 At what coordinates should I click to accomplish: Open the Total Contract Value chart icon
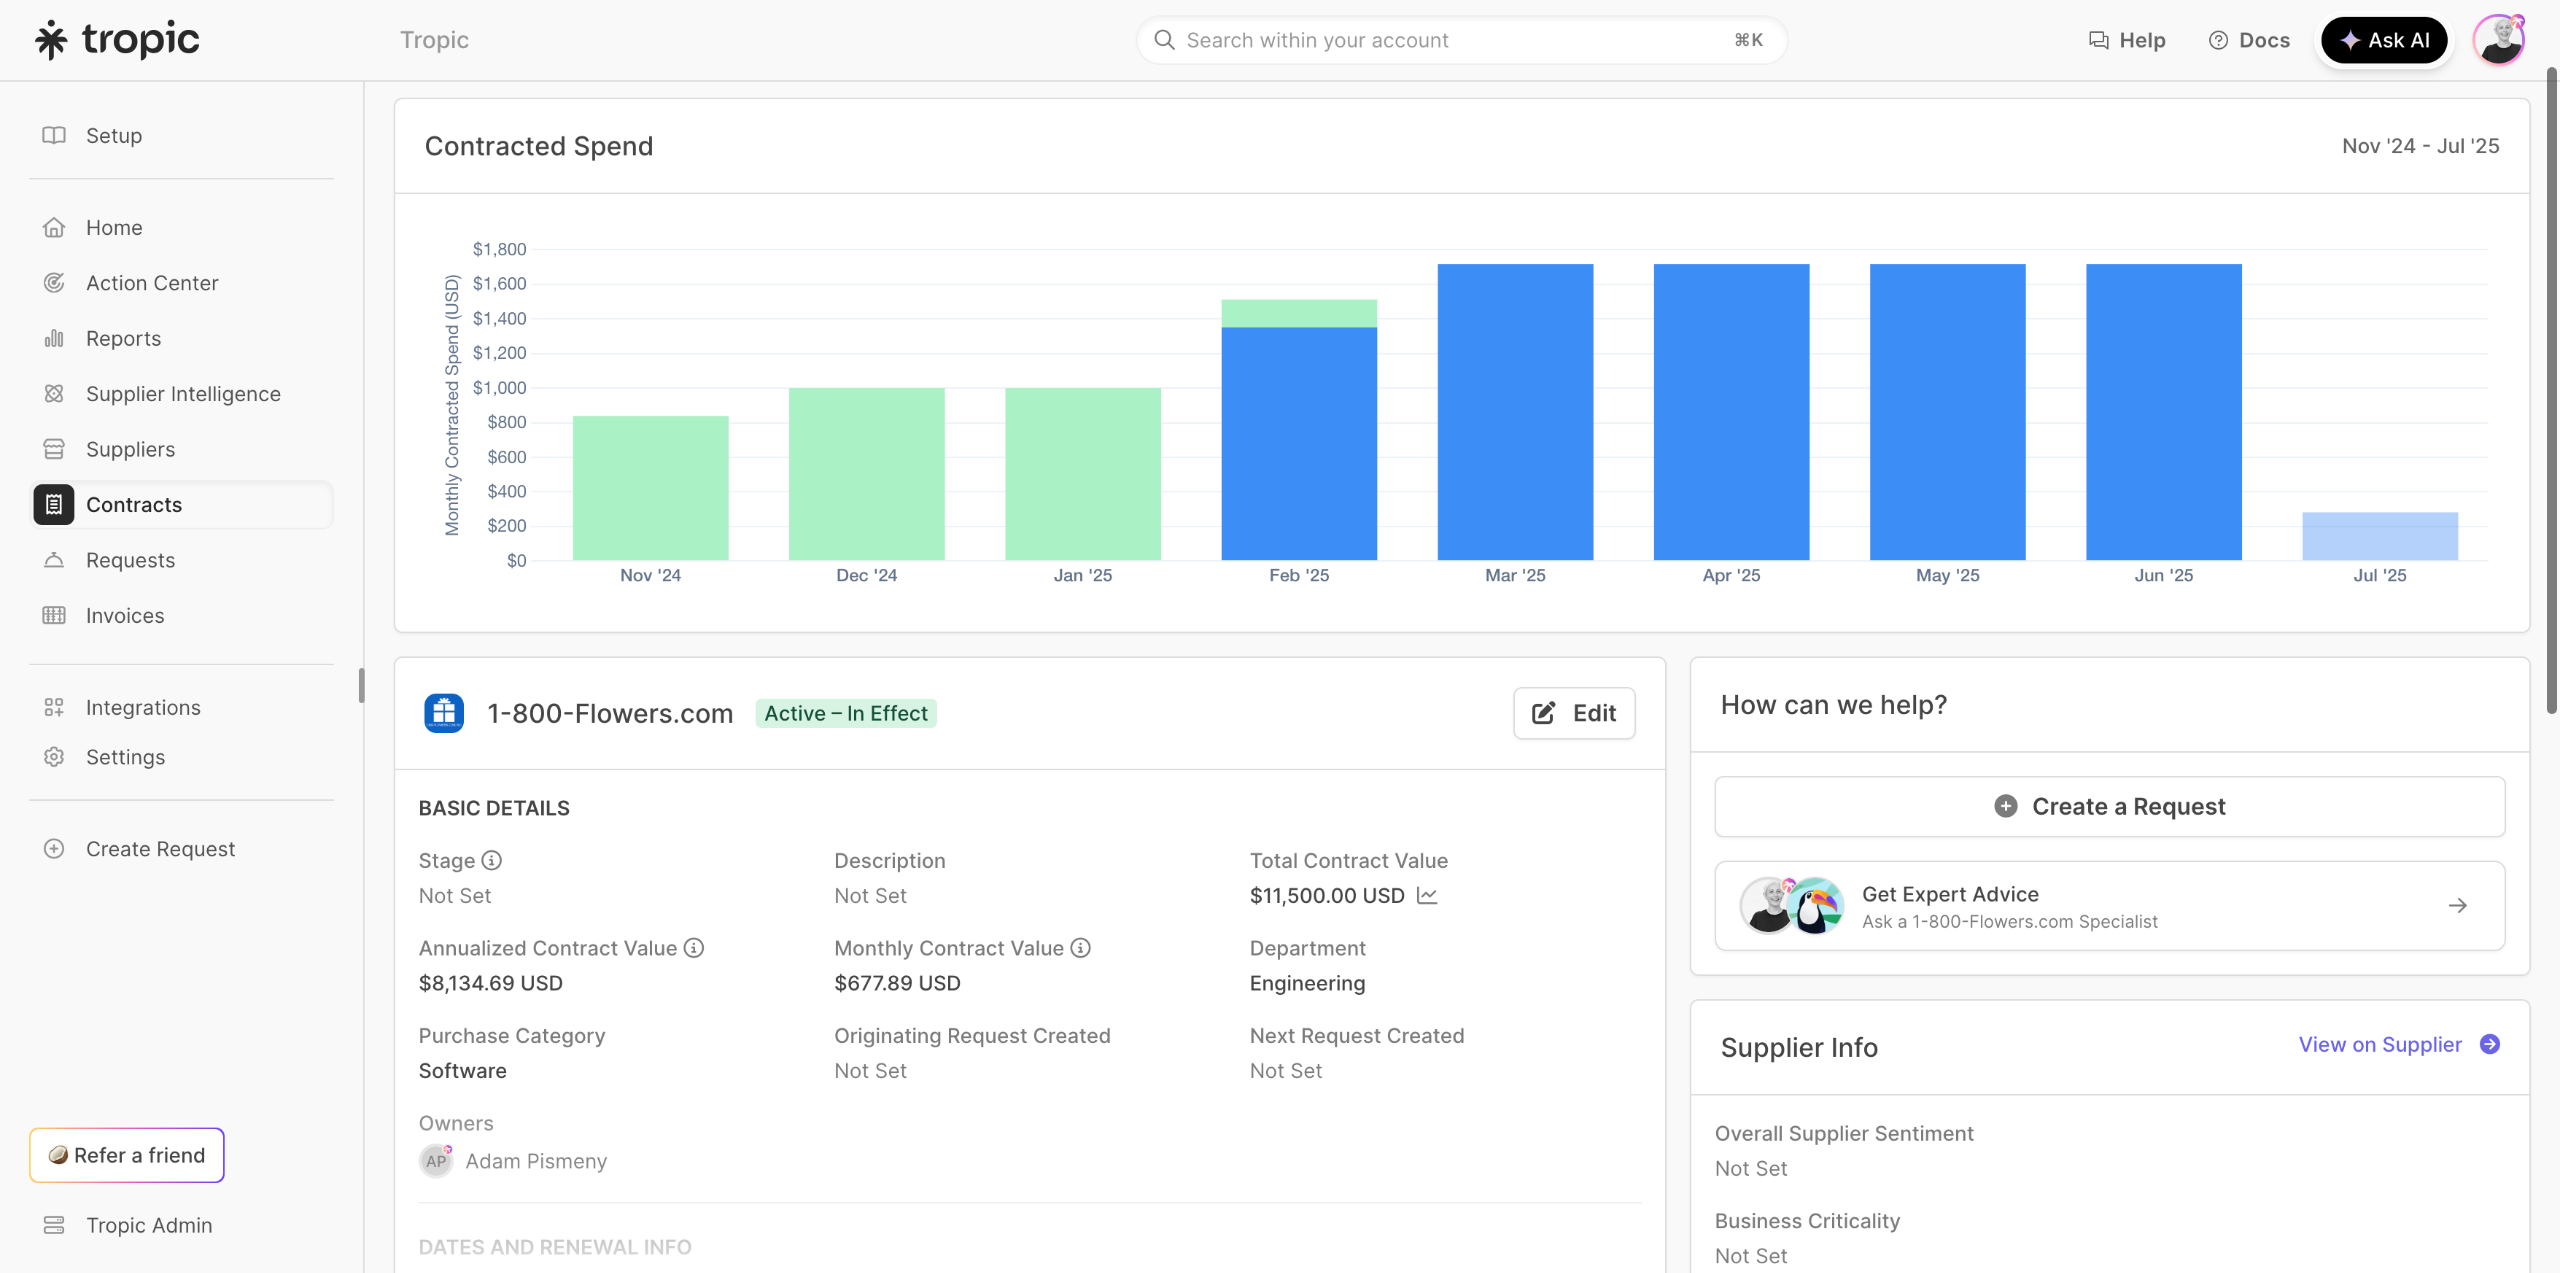[1427, 896]
